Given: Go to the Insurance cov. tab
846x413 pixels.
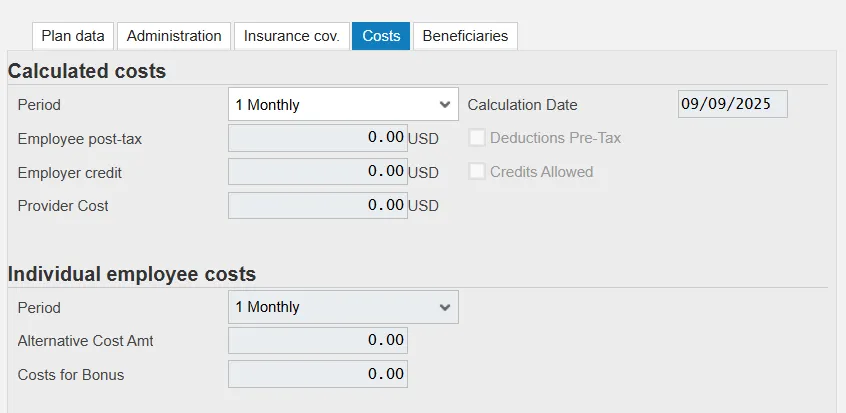Looking at the screenshot, I should [x=292, y=36].
